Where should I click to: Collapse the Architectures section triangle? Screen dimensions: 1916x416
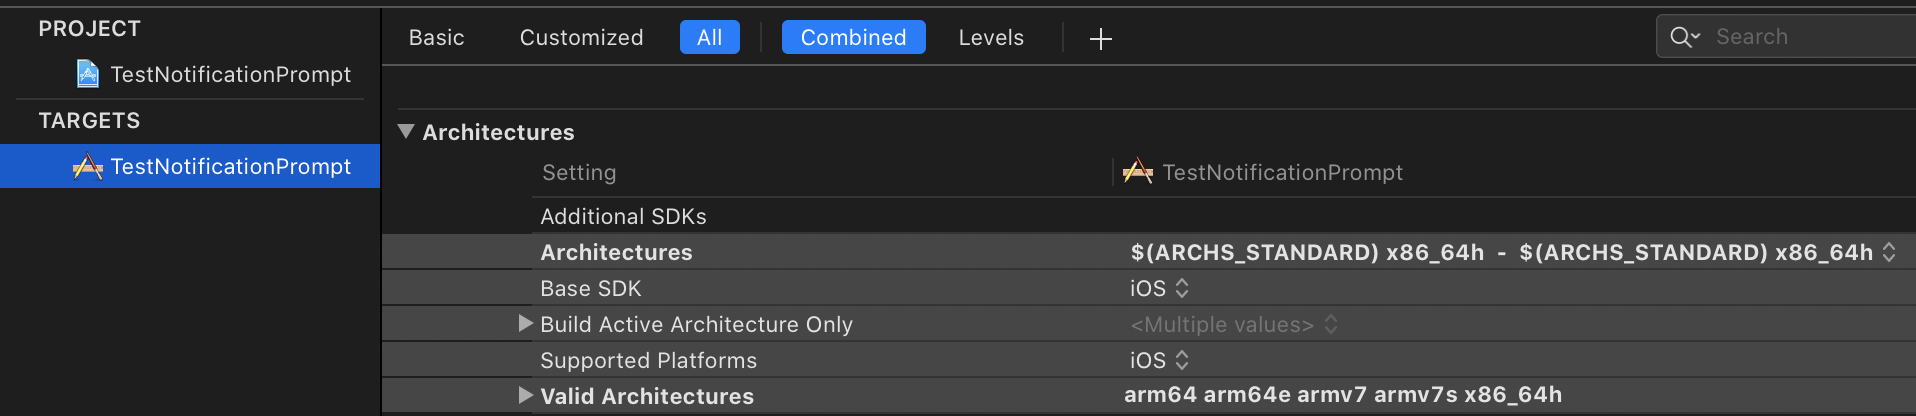point(406,131)
